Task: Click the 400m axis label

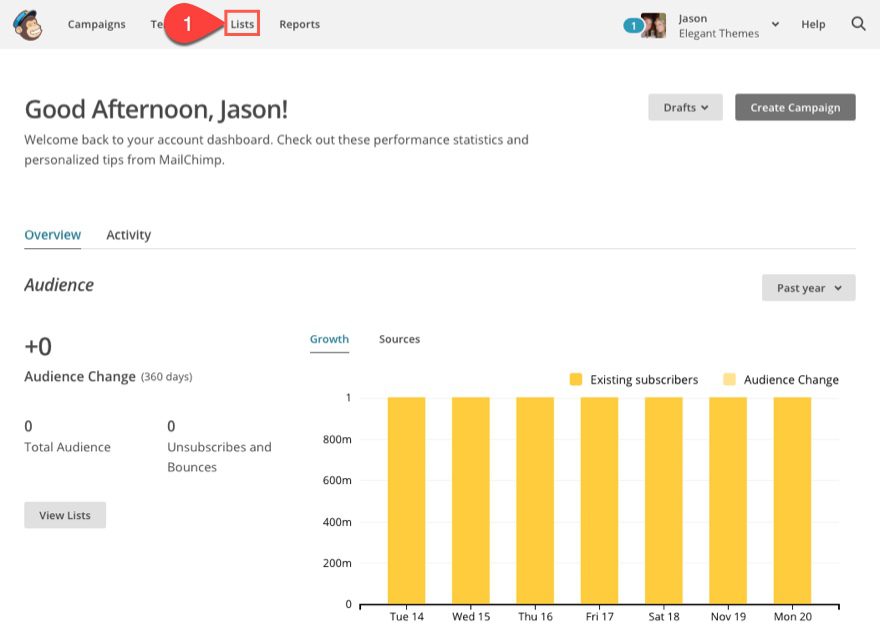Action: [337, 522]
